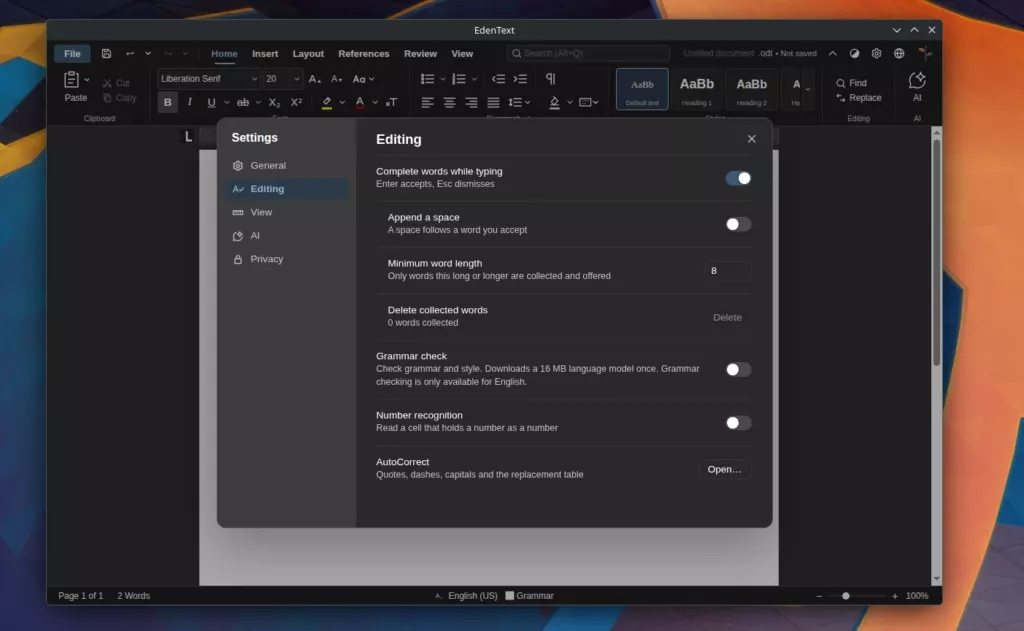Click Delete for collected words
Viewport: 1024px width, 631px height.
(727, 317)
